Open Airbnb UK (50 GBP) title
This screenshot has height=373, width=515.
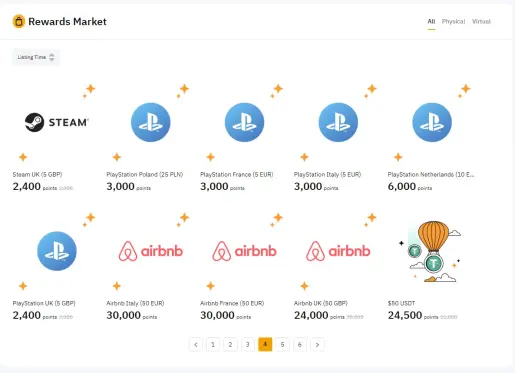[321, 303]
